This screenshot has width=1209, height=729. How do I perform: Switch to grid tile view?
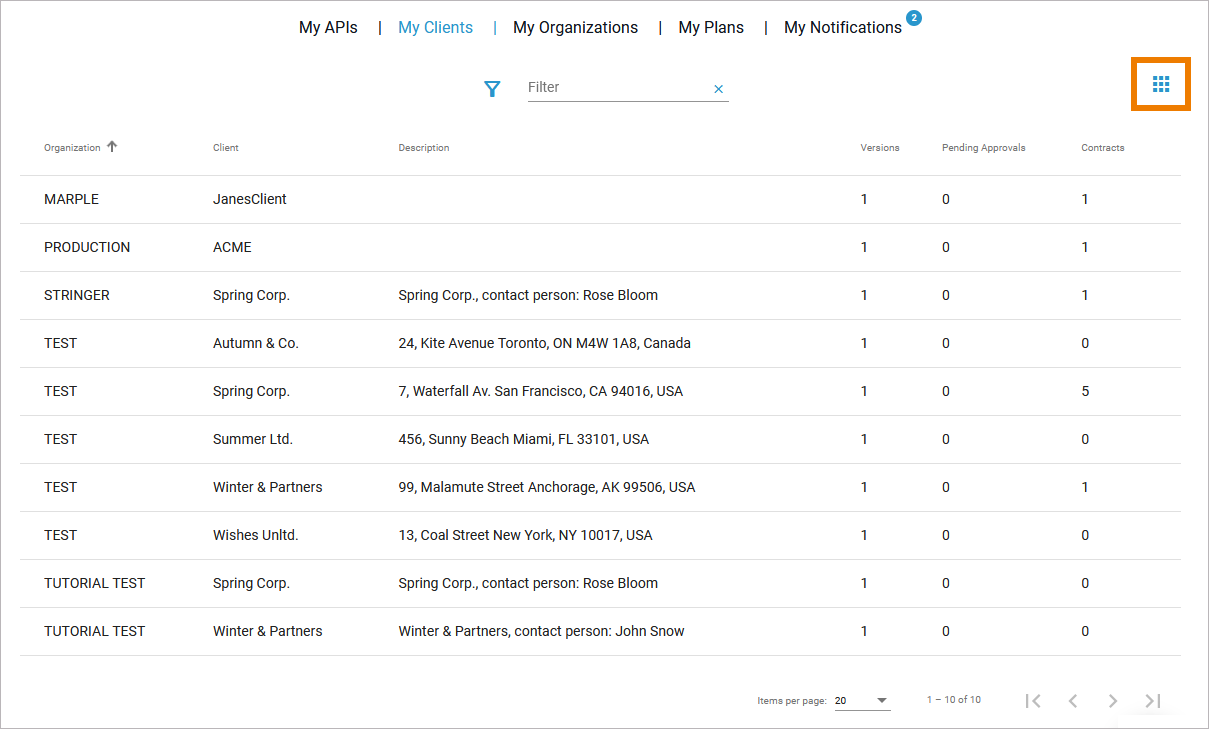click(x=1160, y=84)
